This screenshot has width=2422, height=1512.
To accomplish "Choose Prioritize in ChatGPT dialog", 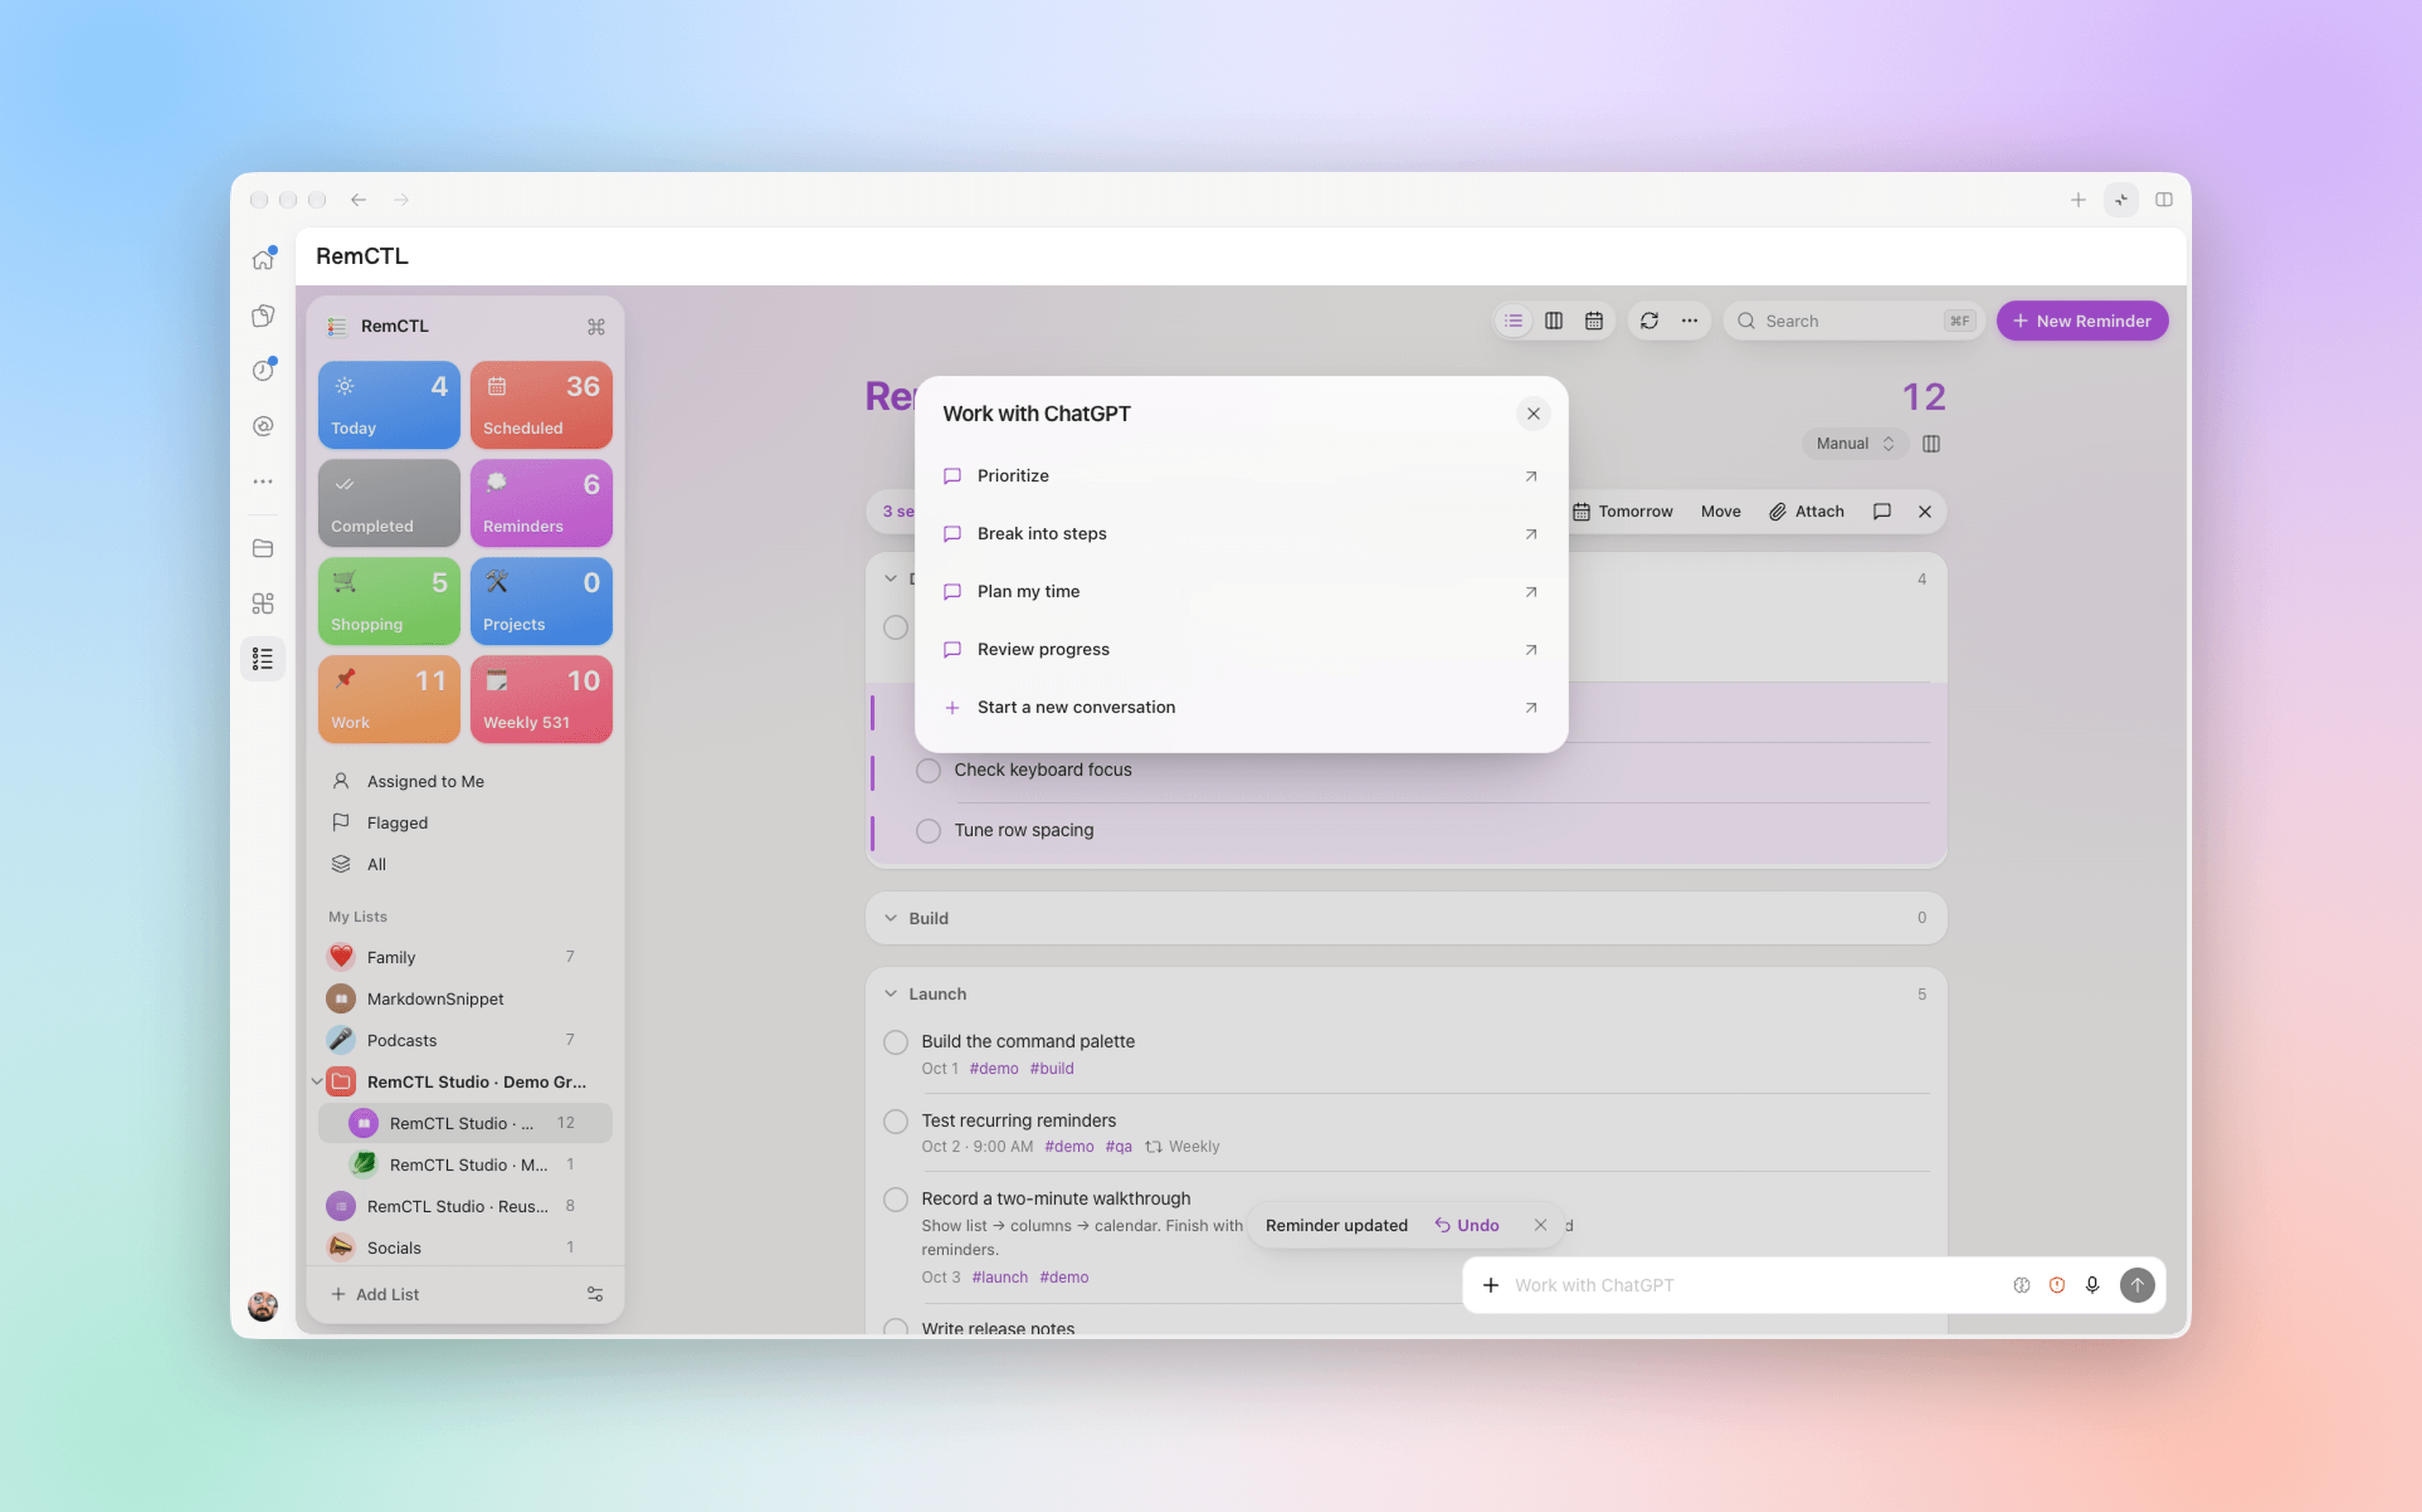I will (1240, 476).
